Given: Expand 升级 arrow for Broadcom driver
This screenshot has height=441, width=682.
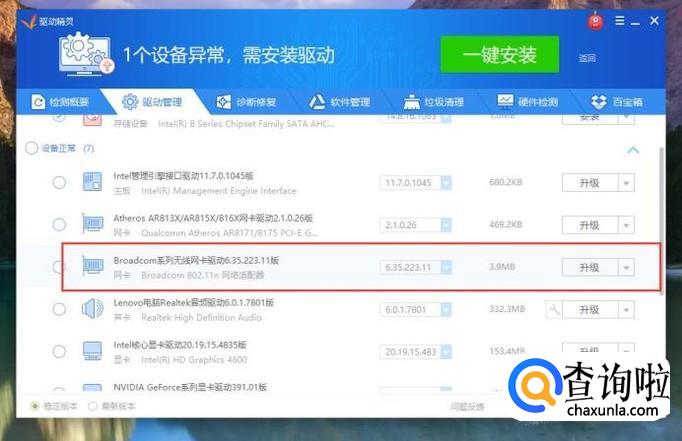Looking at the screenshot, I should (626, 267).
